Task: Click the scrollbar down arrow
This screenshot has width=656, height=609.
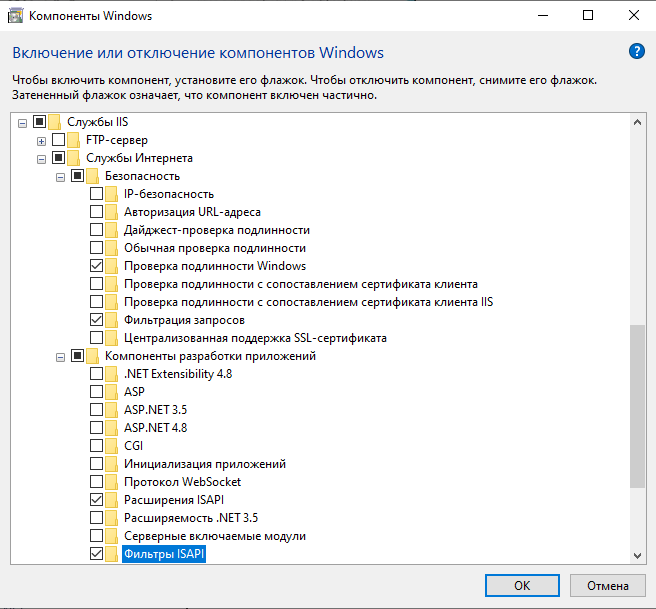Action: pyautogui.click(x=636, y=555)
